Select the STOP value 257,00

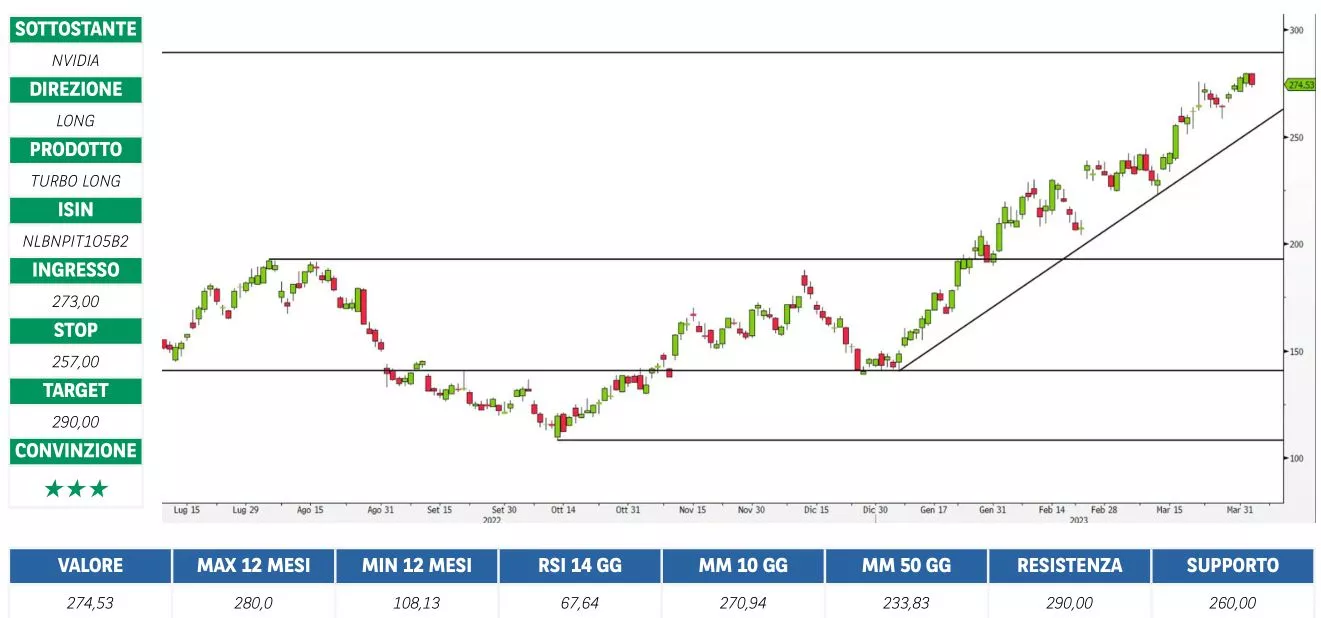pyautogui.click(x=76, y=361)
